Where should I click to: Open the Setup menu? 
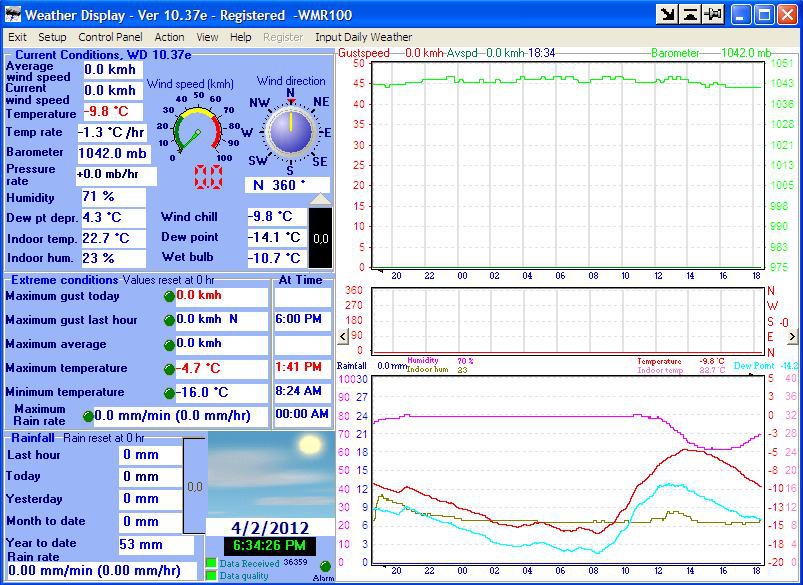(52, 37)
